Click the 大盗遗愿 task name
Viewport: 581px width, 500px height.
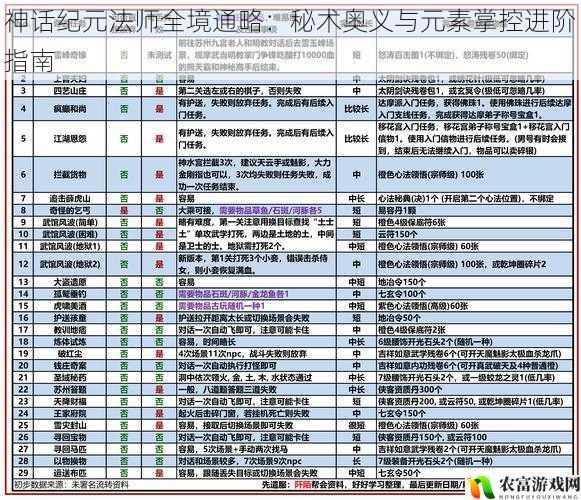70,282
